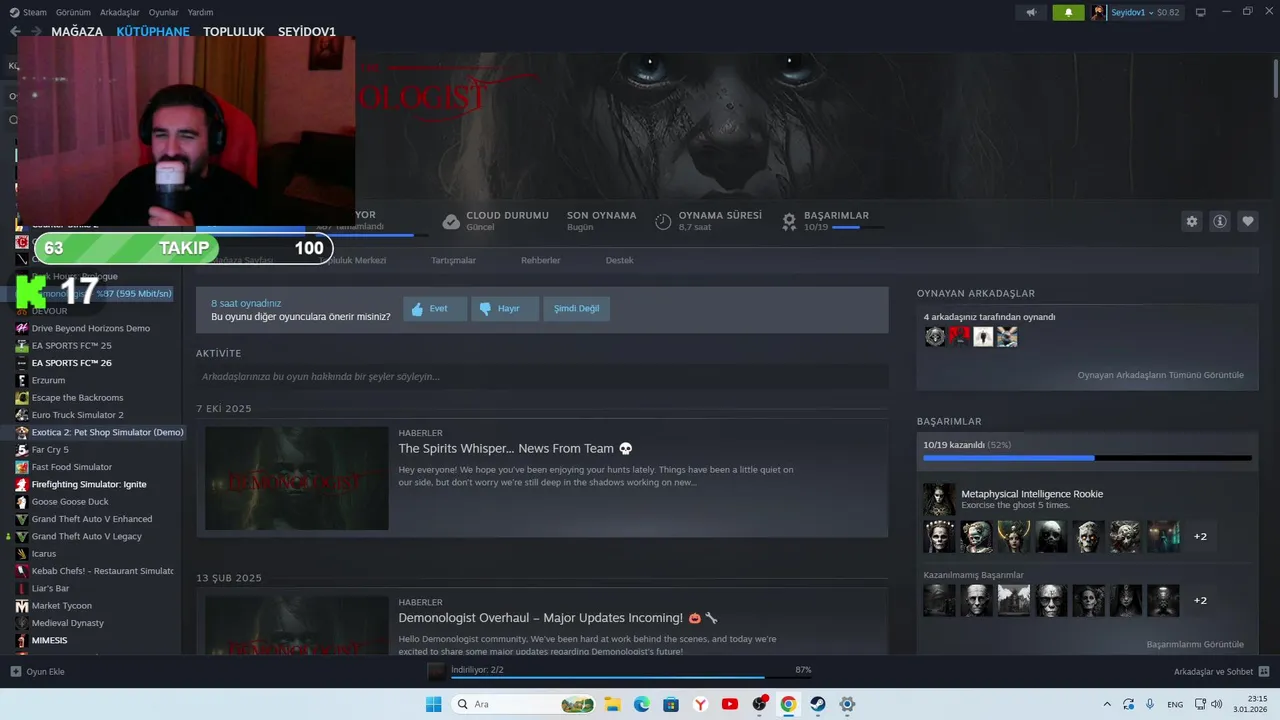Select Medieval Dynasty in game list

(x=67, y=623)
